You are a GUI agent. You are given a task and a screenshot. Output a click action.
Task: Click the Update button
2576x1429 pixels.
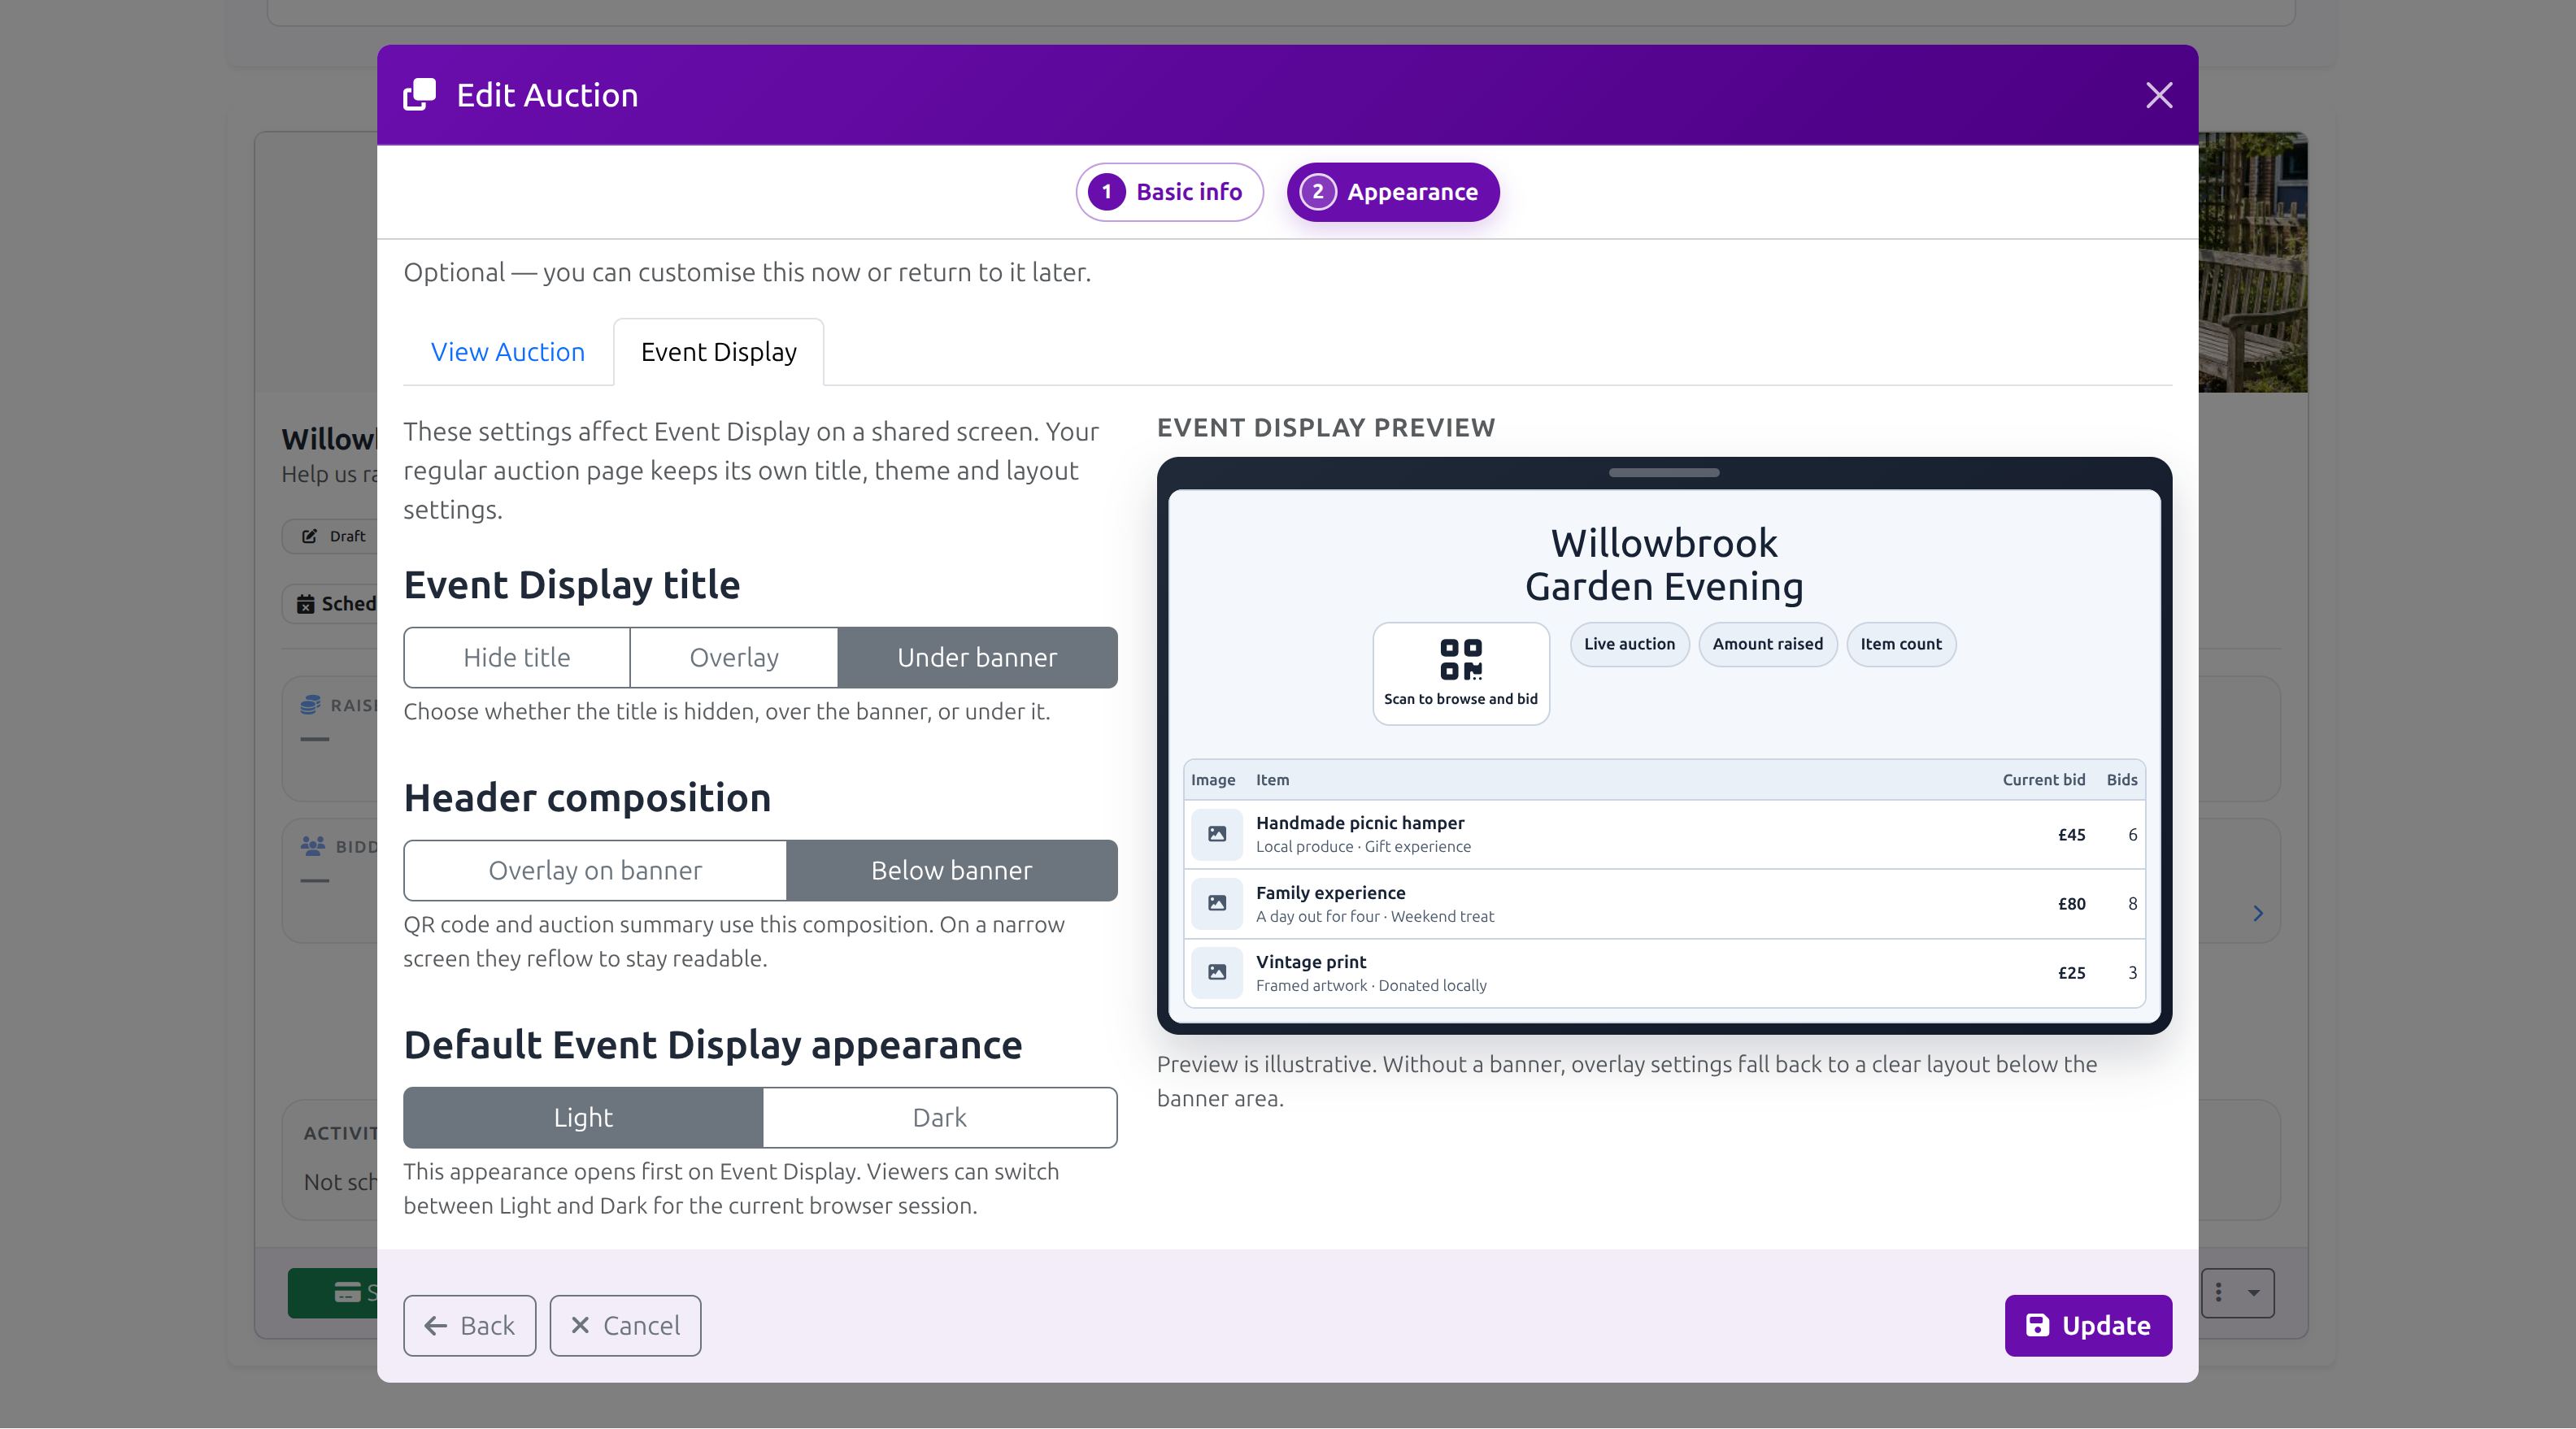point(2088,1325)
